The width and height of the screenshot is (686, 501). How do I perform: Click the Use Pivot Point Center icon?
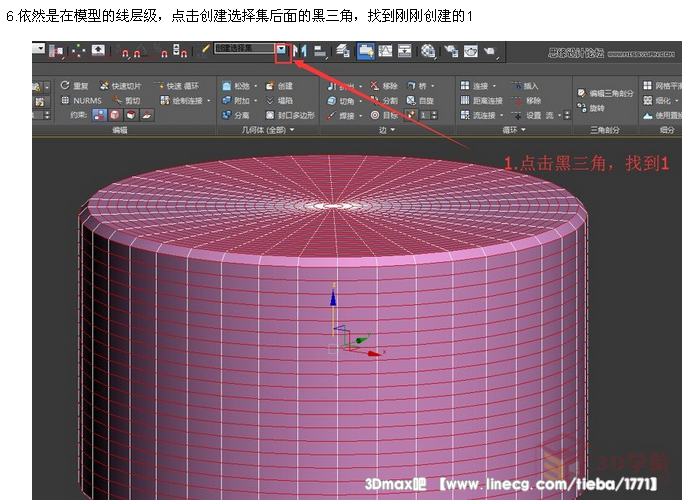[x=56, y=52]
